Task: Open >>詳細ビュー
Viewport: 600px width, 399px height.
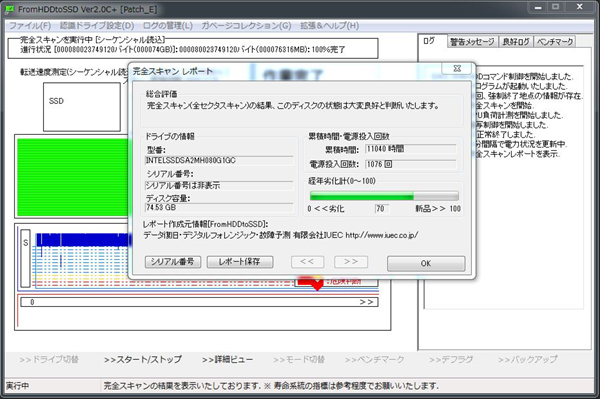Action: 227,360
